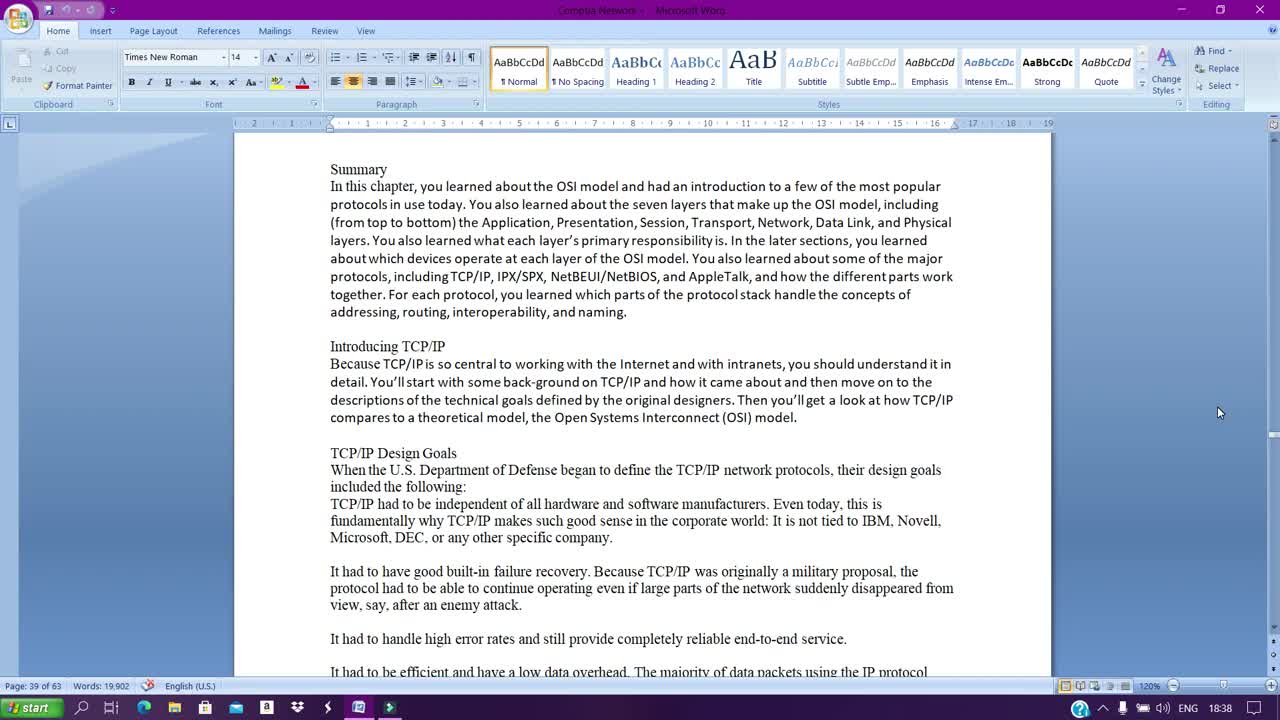The width and height of the screenshot is (1280, 720).
Task: Open the font name dropdown
Action: pyautogui.click(x=223, y=57)
